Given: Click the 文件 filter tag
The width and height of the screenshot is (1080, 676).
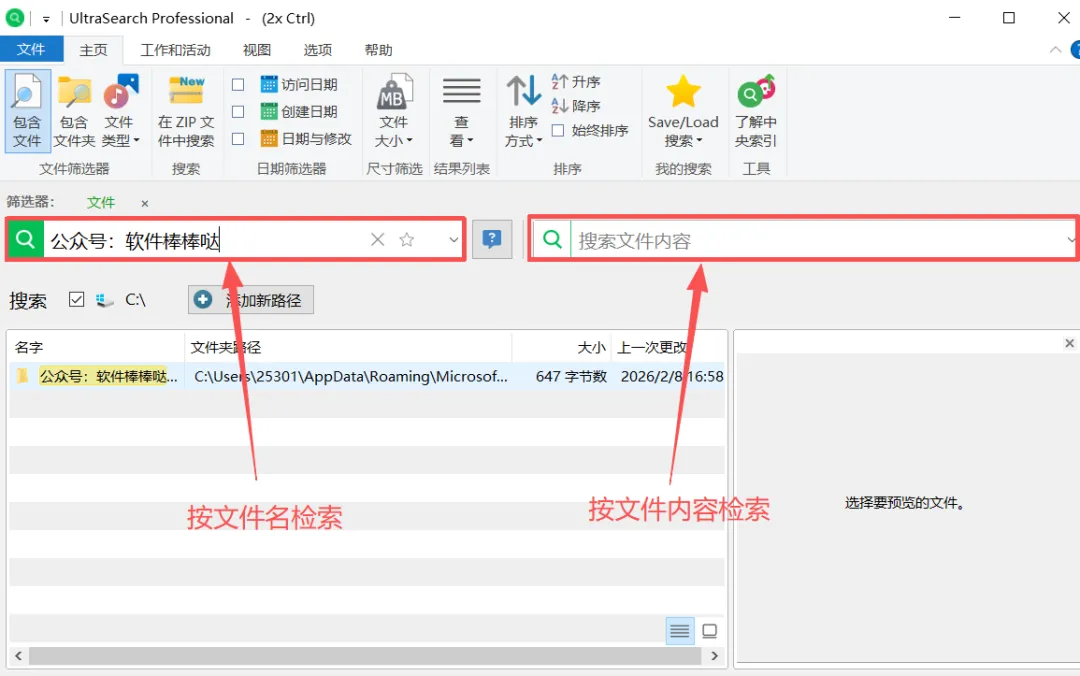Looking at the screenshot, I should click(101, 203).
